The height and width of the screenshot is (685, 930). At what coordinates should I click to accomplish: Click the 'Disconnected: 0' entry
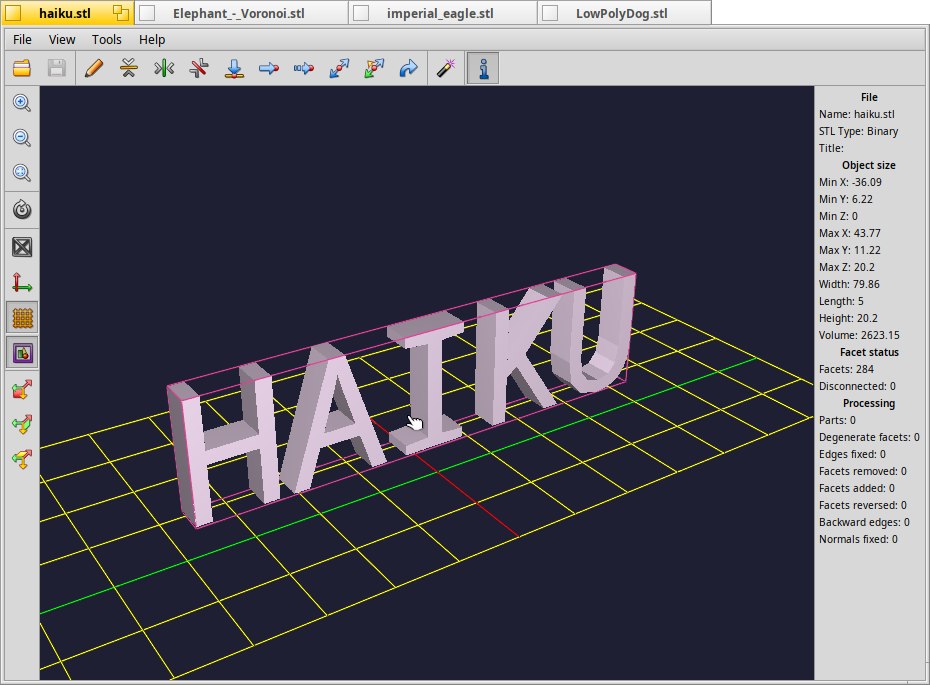pyautogui.click(x=857, y=386)
